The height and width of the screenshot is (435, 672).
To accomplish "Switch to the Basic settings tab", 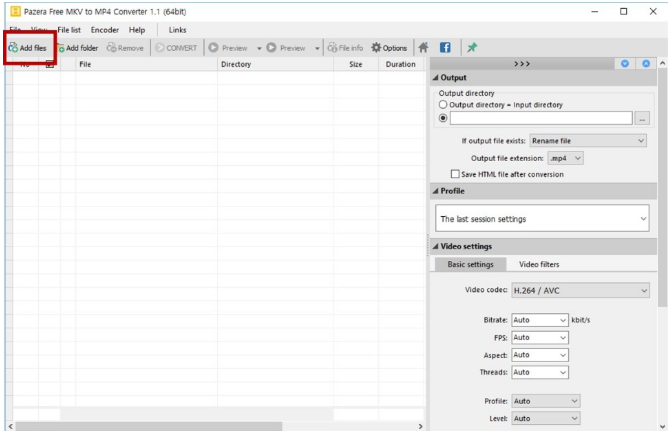I will 471,264.
